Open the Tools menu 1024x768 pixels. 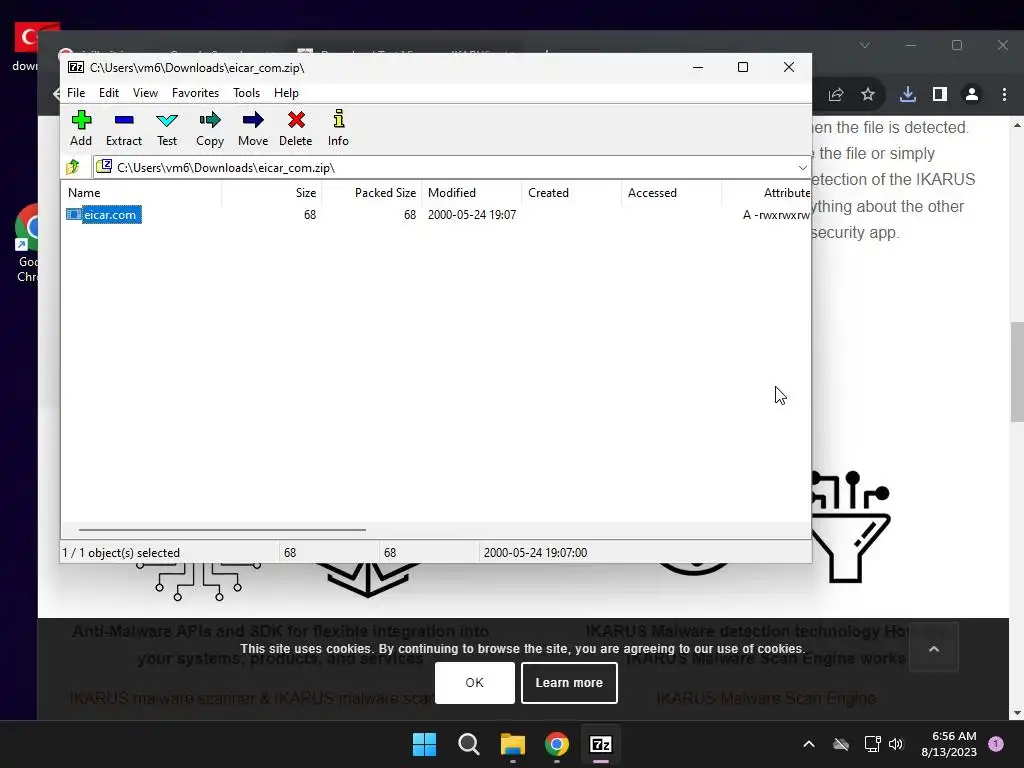click(247, 93)
